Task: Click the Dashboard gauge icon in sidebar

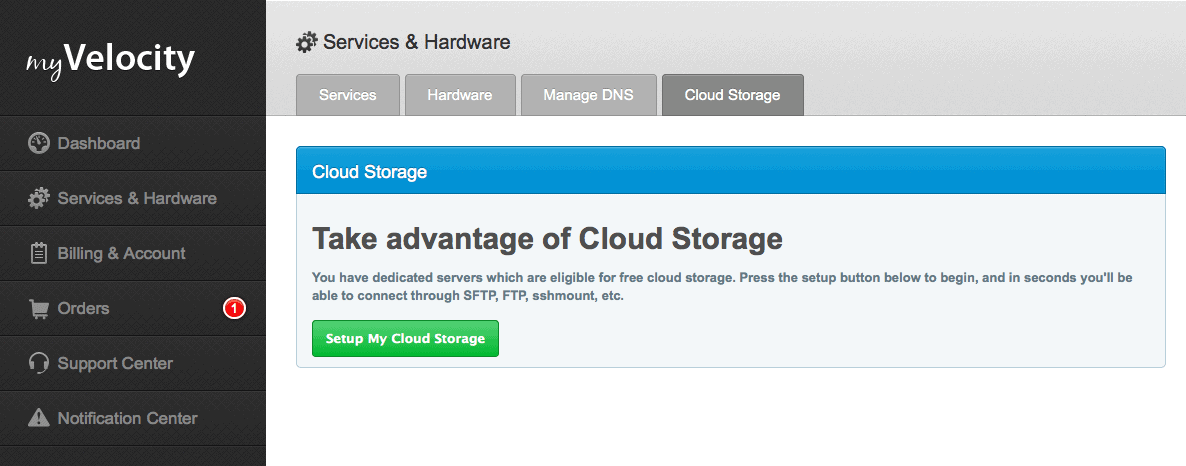Action: (39, 143)
